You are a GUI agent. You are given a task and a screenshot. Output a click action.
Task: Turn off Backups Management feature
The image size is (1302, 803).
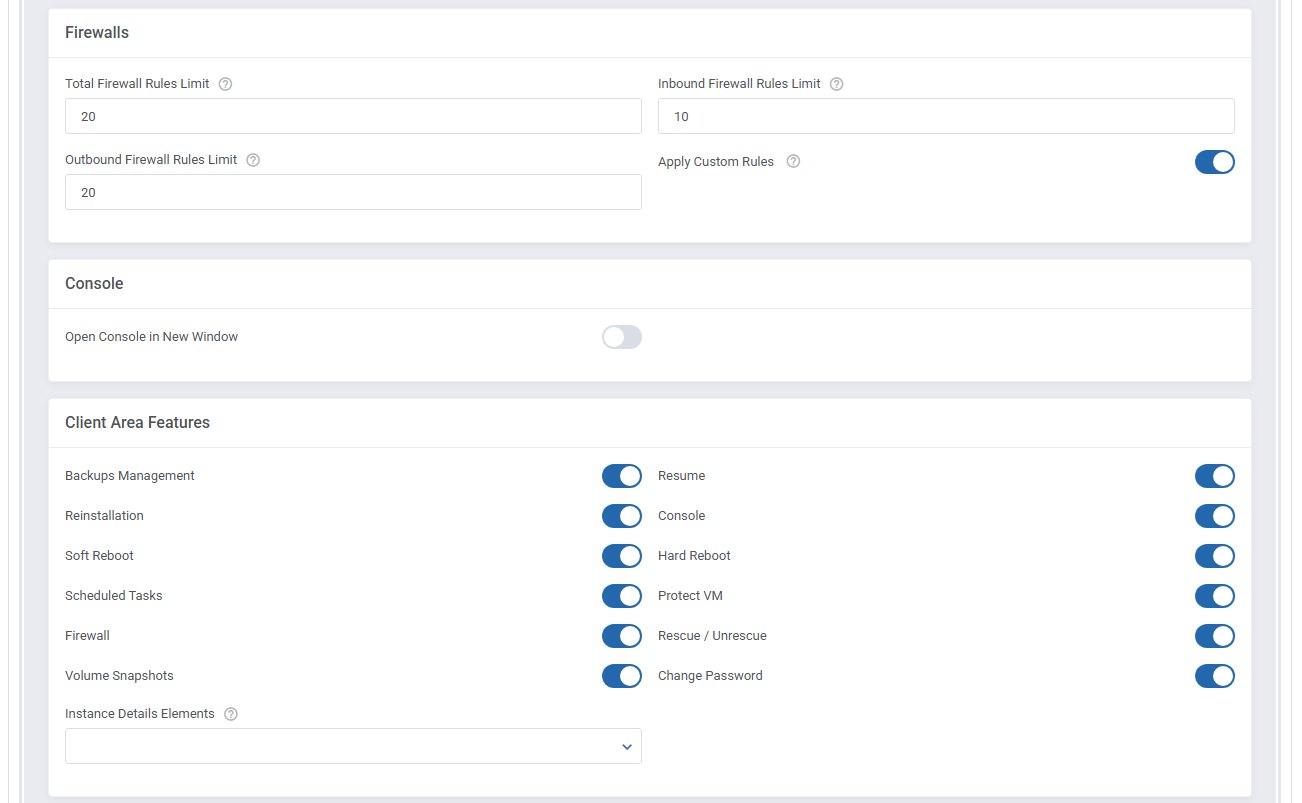click(x=621, y=476)
